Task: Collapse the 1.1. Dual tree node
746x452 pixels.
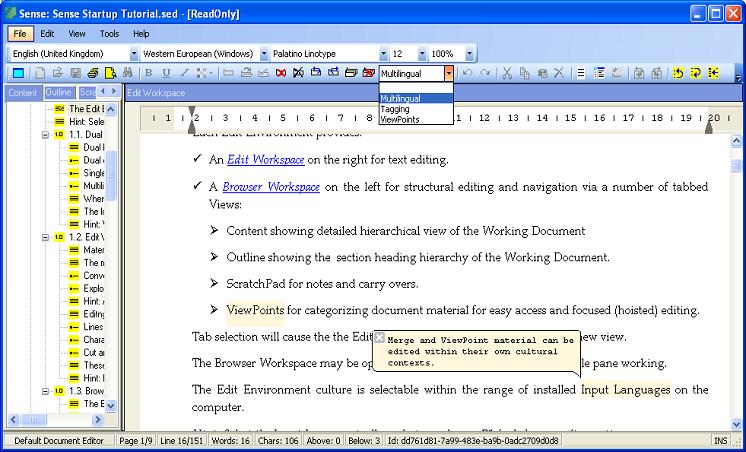Action: (46, 134)
